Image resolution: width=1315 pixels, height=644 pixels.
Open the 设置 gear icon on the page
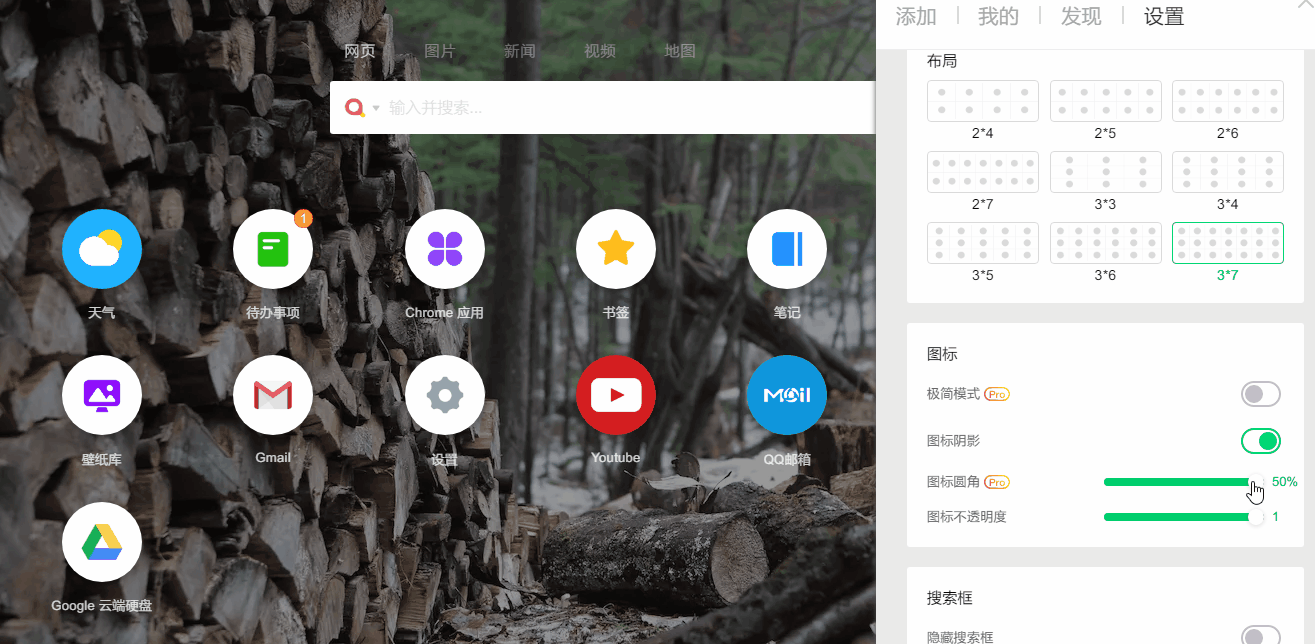pyautogui.click(x=445, y=395)
